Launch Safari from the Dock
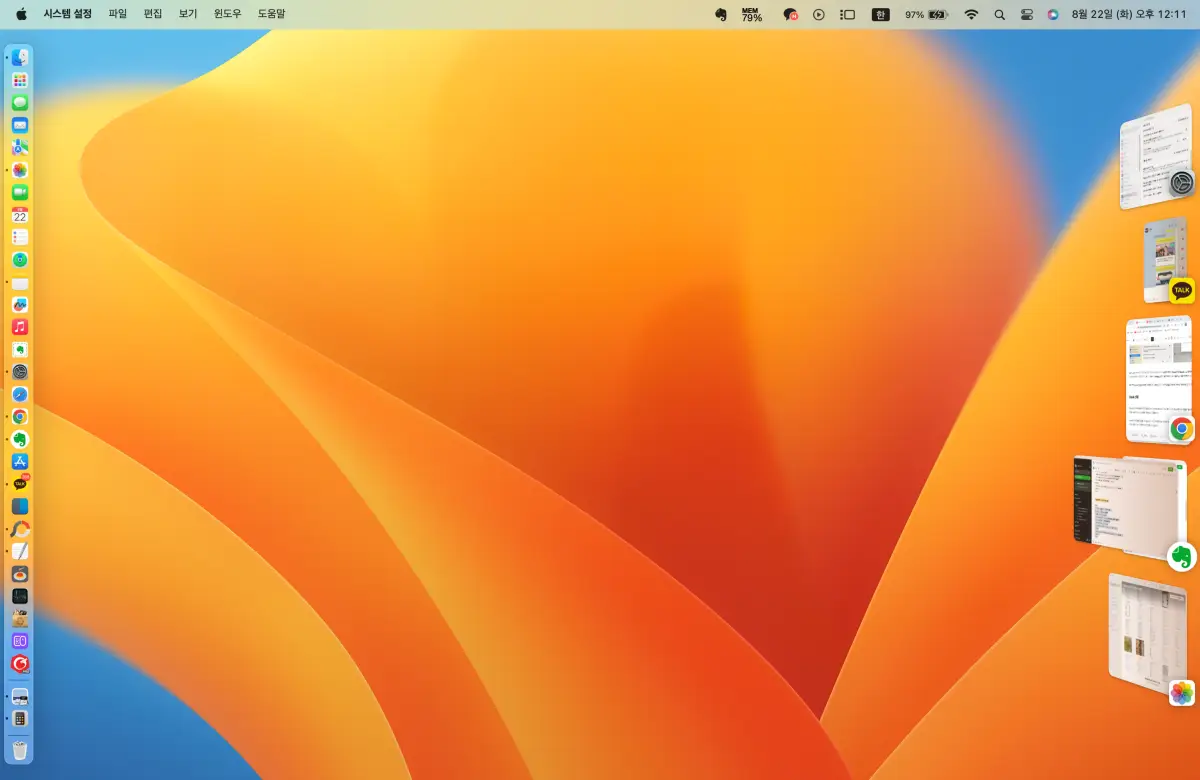Viewport: 1200px width, 780px height. [x=20, y=394]
